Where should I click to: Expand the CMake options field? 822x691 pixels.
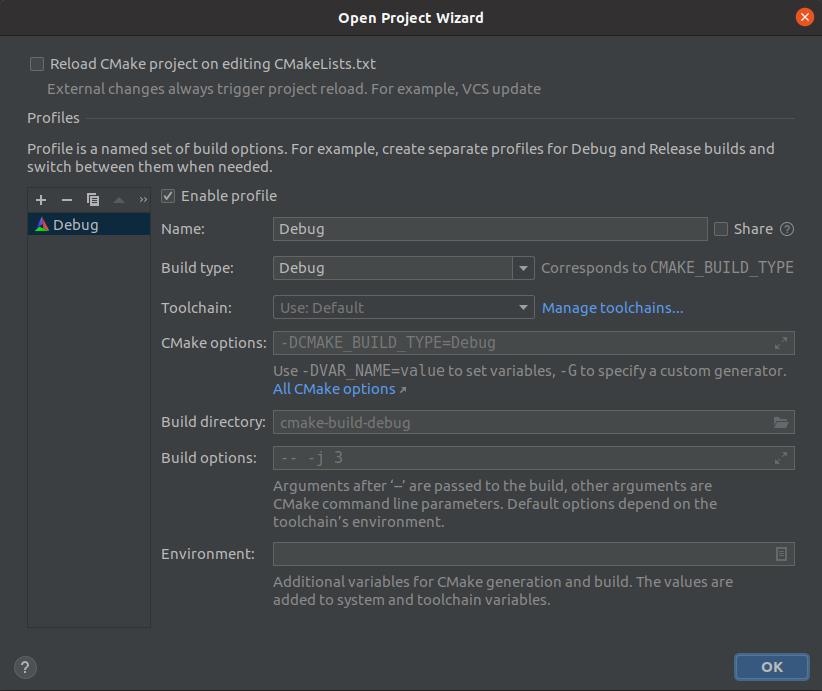(x=781, y=343)
